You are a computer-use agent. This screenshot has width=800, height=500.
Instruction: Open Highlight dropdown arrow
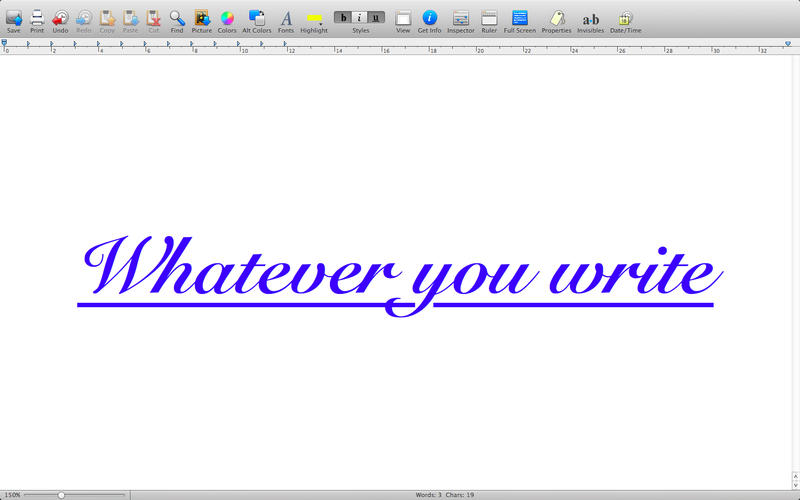tap(320, 23)
